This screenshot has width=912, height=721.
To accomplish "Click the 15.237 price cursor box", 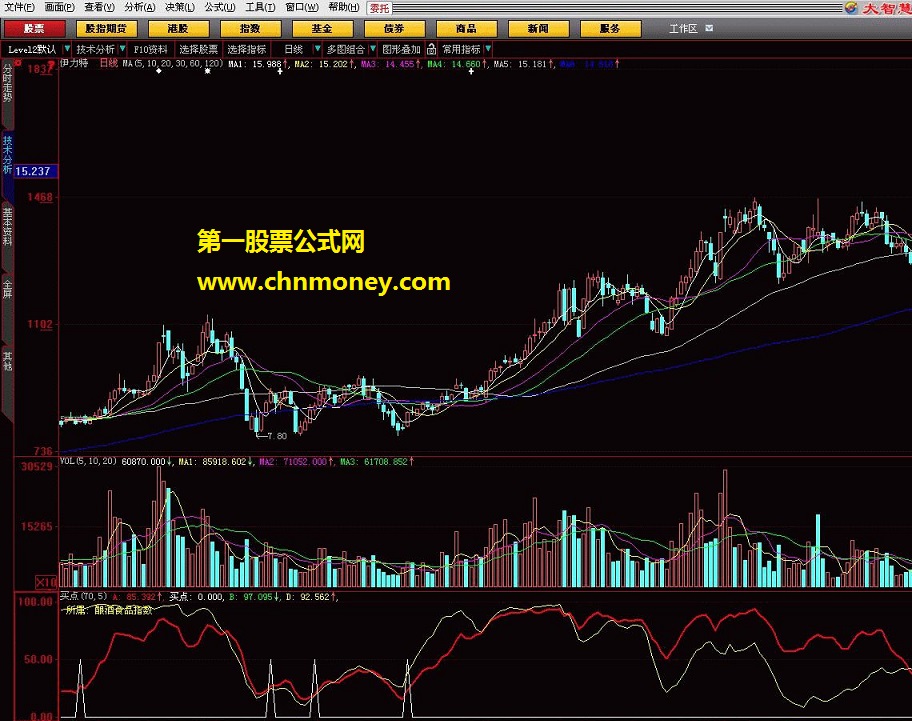I will tap(35, 172).
